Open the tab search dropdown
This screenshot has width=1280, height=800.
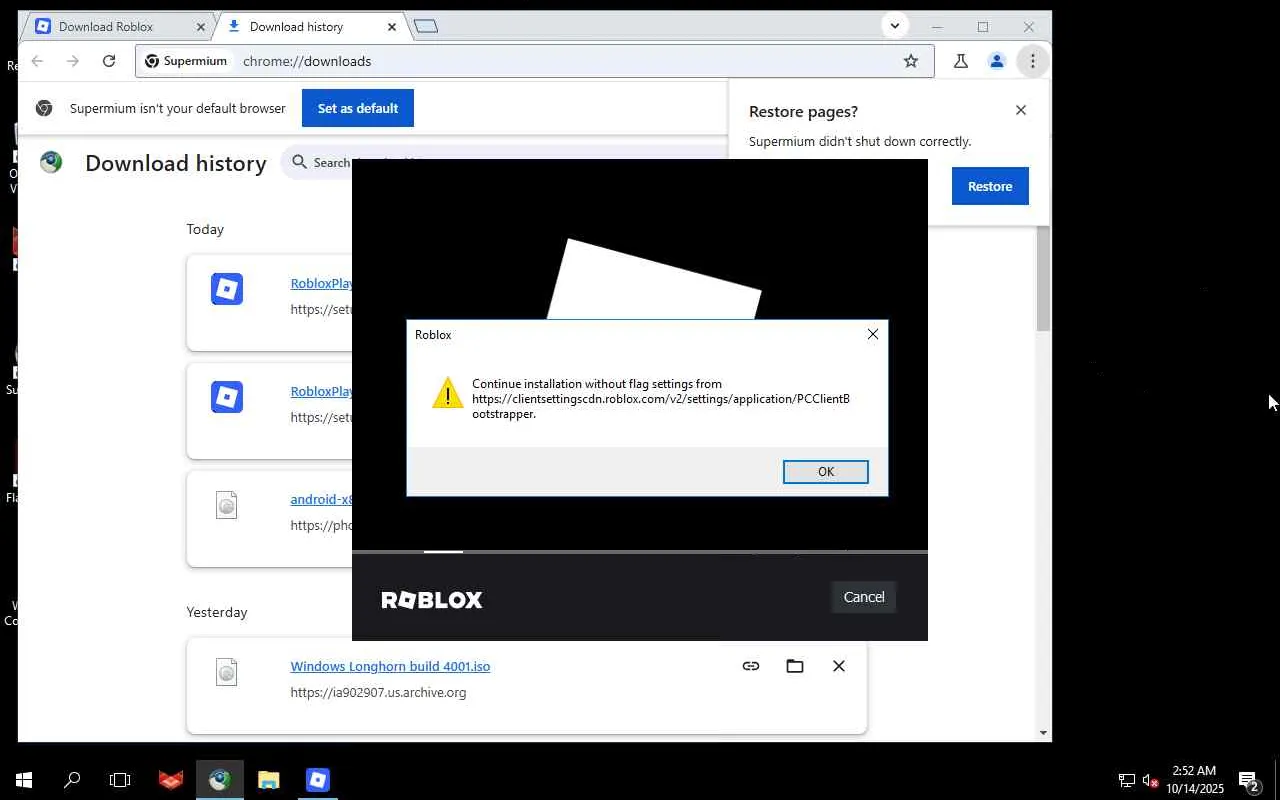895,26
